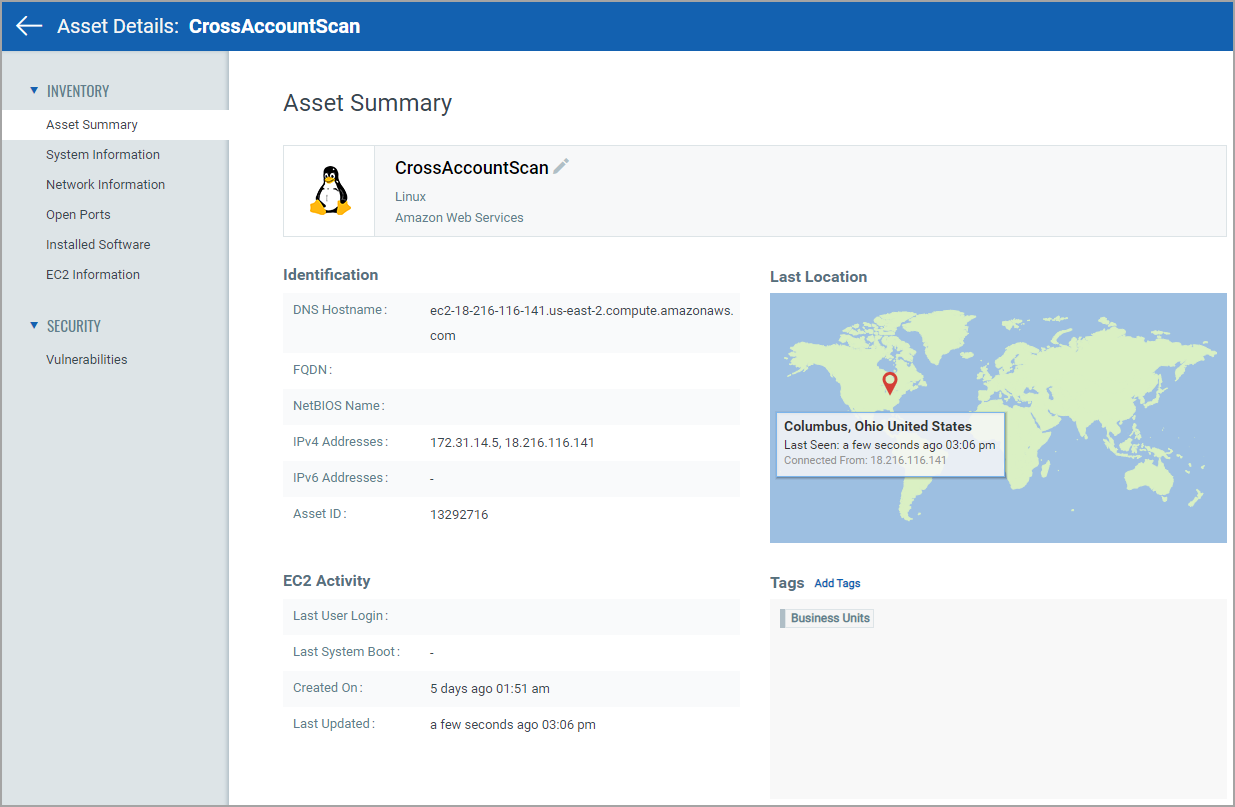
Task: Click the INVENTORY section header
Action: (x=78, y=91)
